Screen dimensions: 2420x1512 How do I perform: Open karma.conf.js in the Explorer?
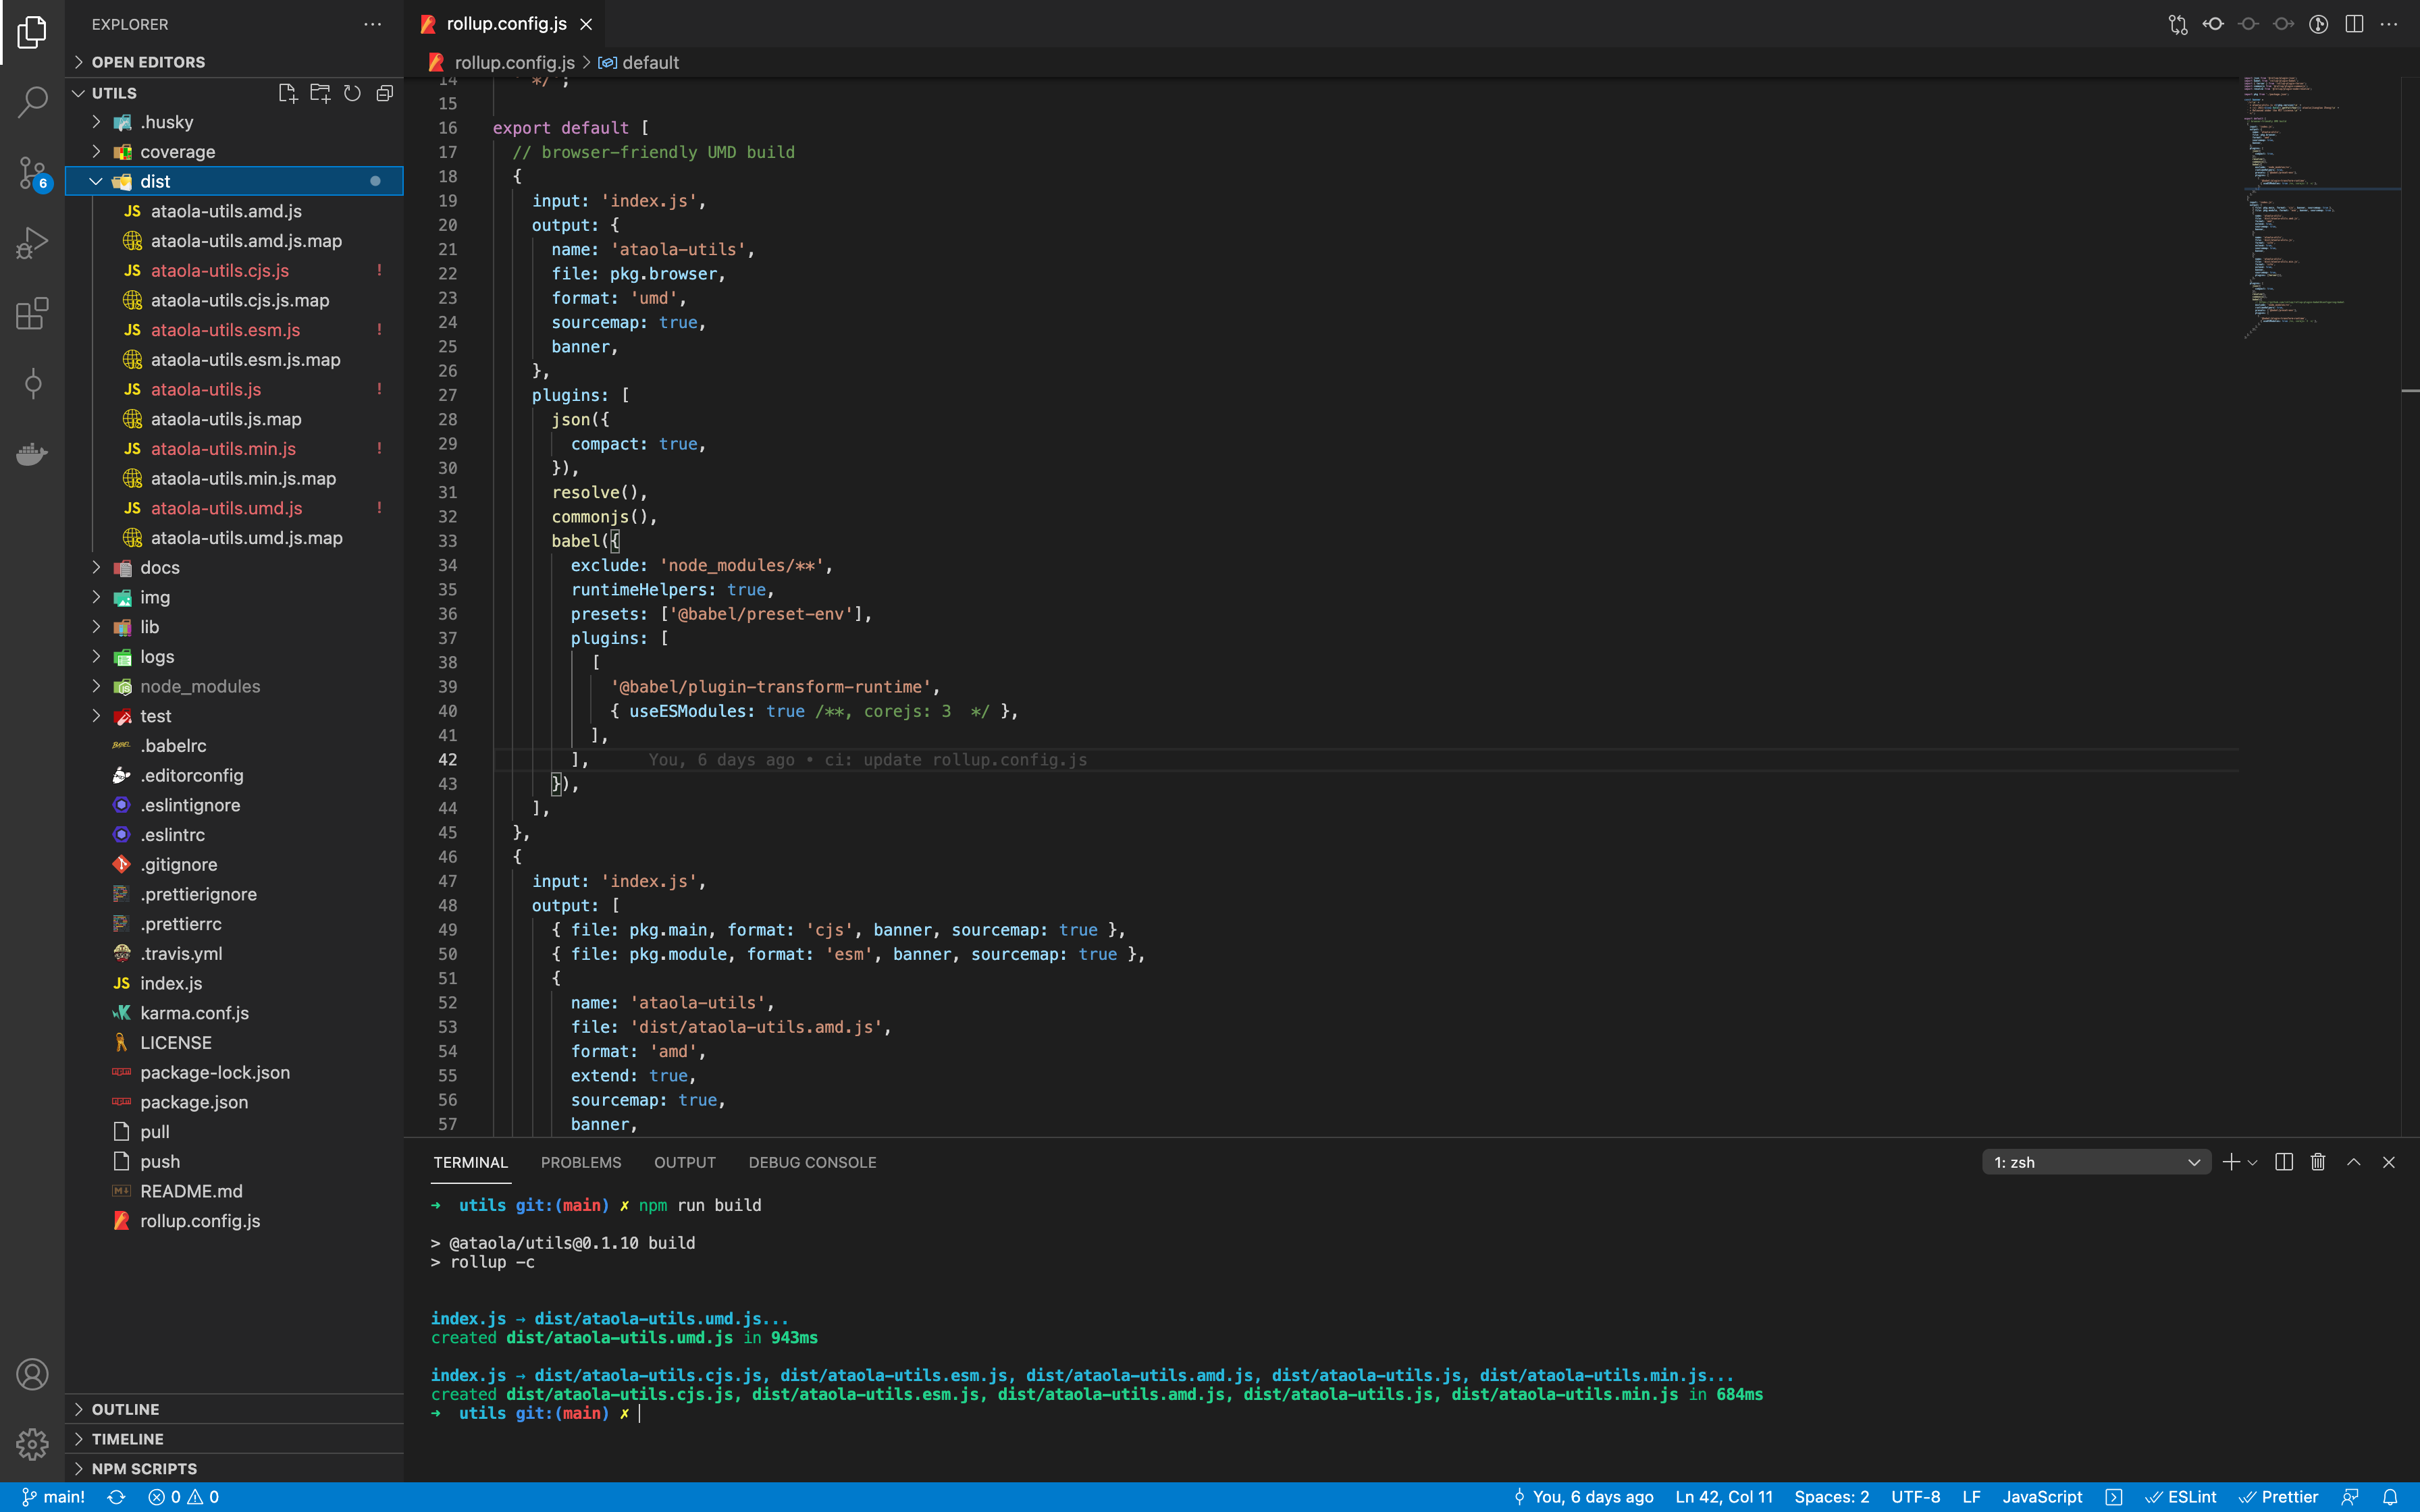click(x=234, y=1013)
